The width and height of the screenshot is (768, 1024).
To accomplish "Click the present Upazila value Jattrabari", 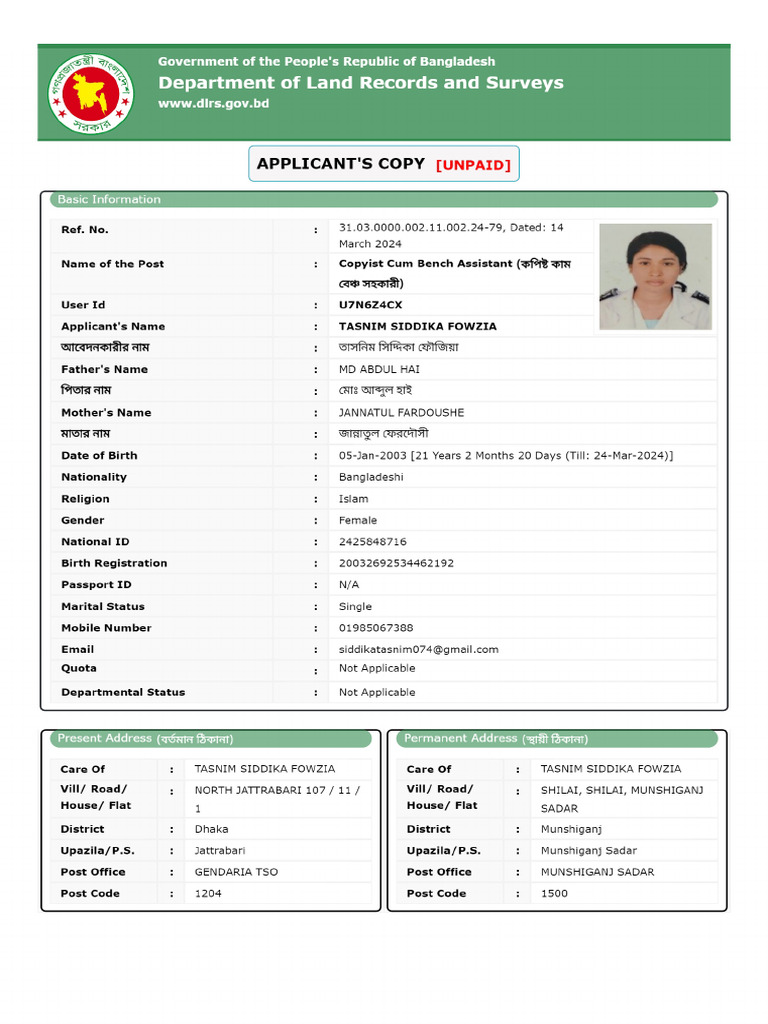I will (x=220, y=851).
